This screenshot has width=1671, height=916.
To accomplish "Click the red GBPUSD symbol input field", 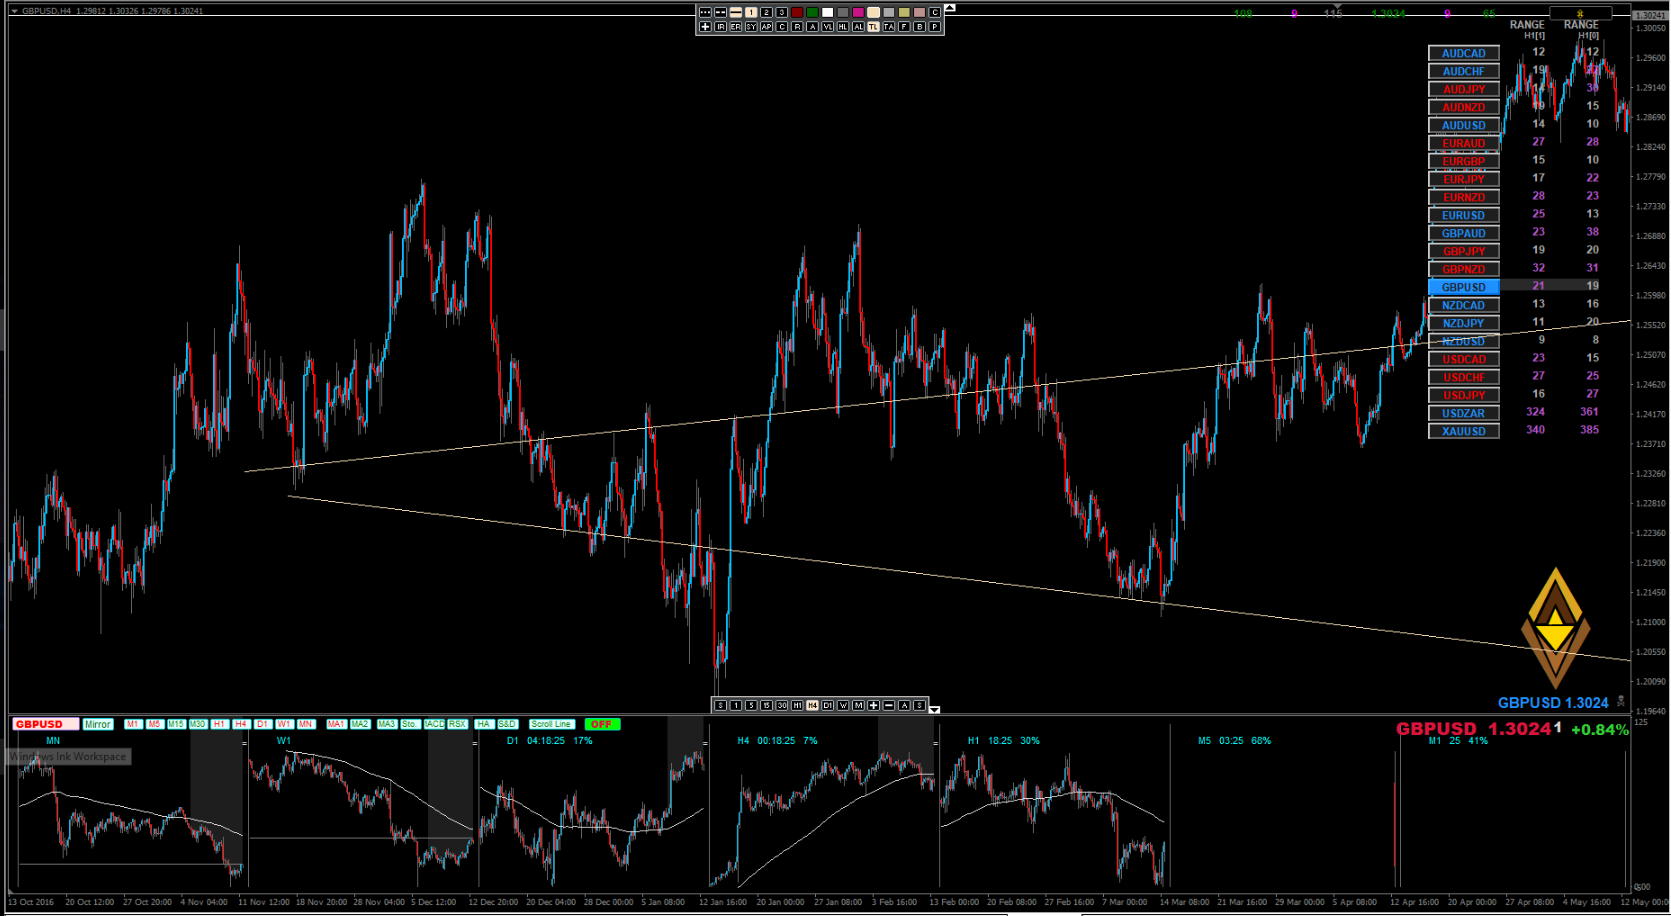I will click(44, 724).
